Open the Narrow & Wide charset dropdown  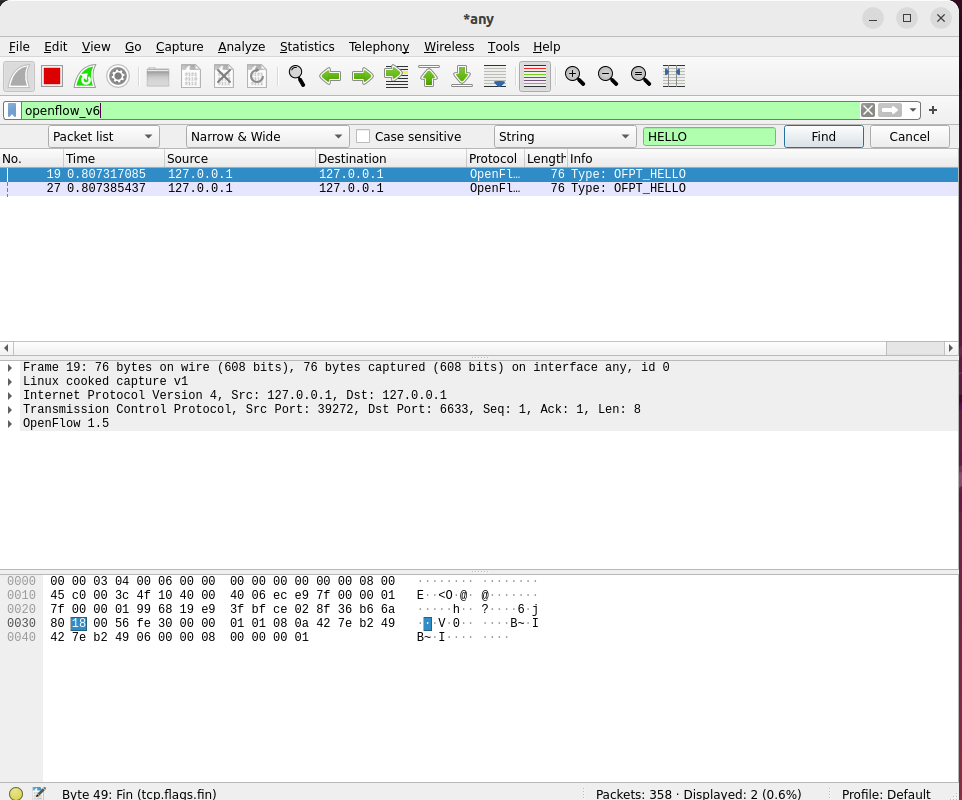[267, 136]
